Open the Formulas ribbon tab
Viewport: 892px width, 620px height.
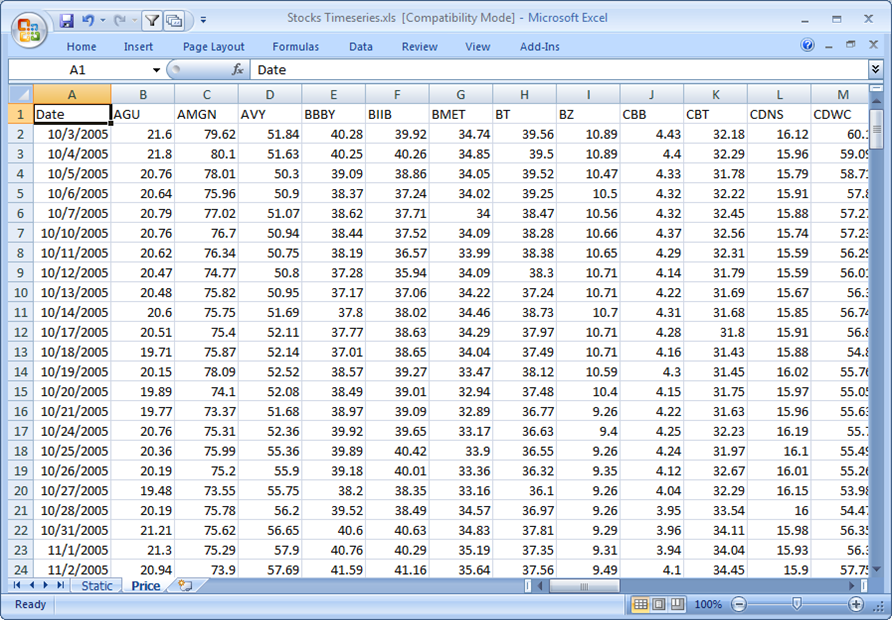point(296,47)
